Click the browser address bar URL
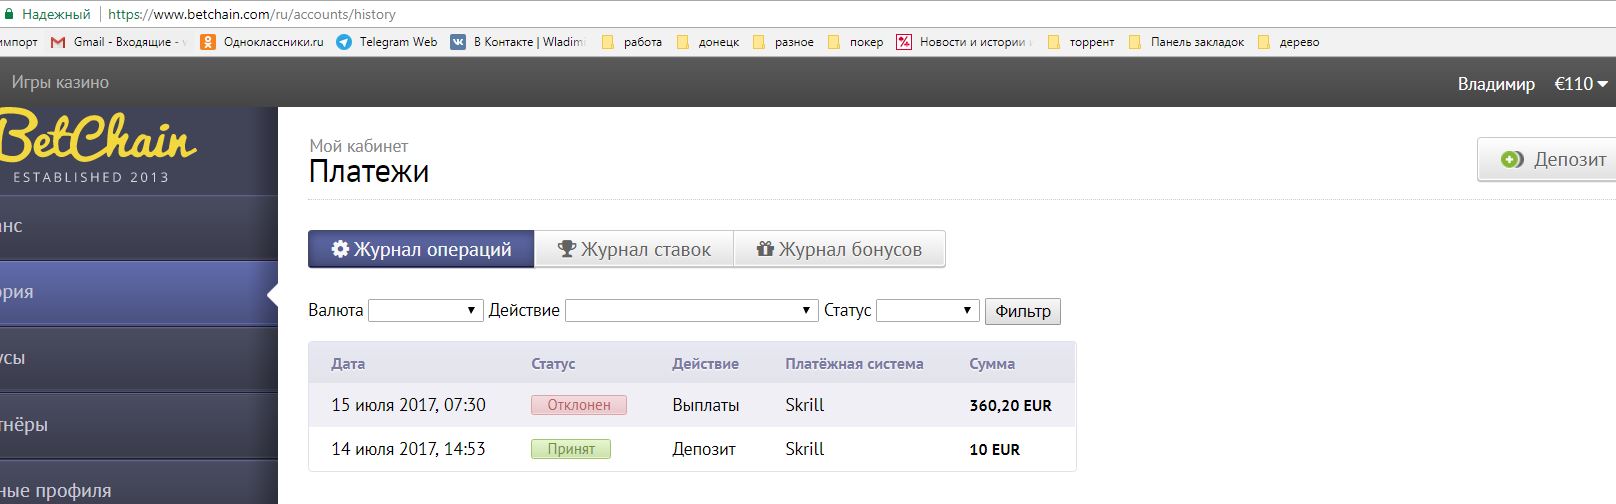The height and width of the screenshot is (504, 1616). (252, 14)
